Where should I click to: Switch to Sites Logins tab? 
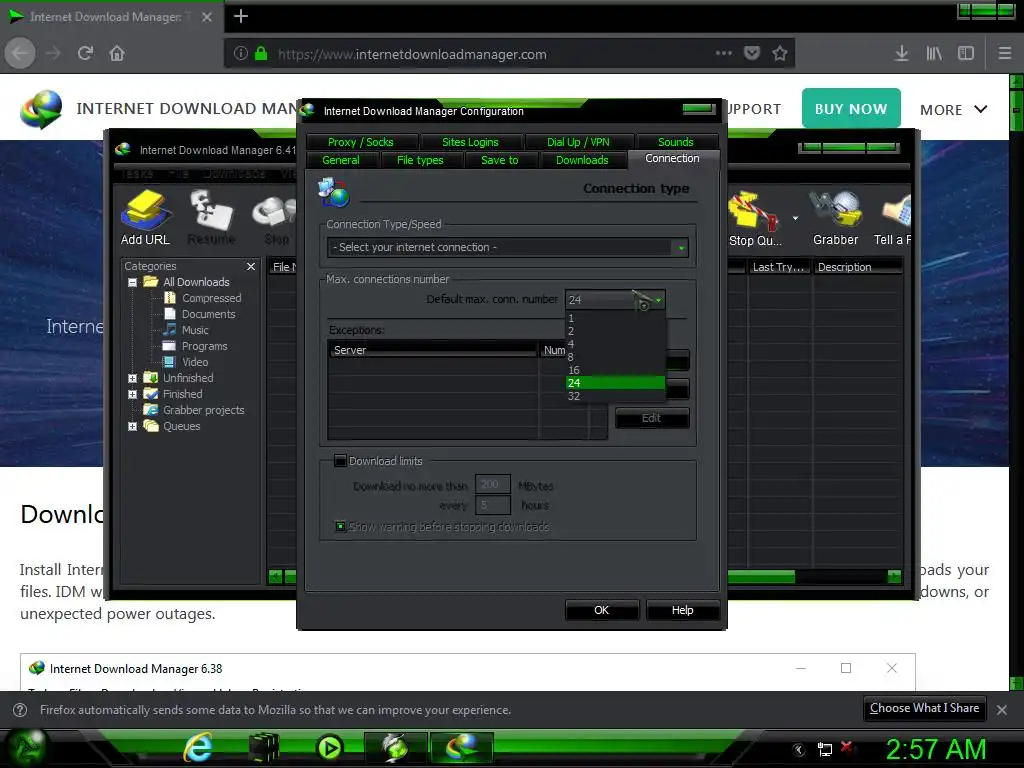(470, 142)
